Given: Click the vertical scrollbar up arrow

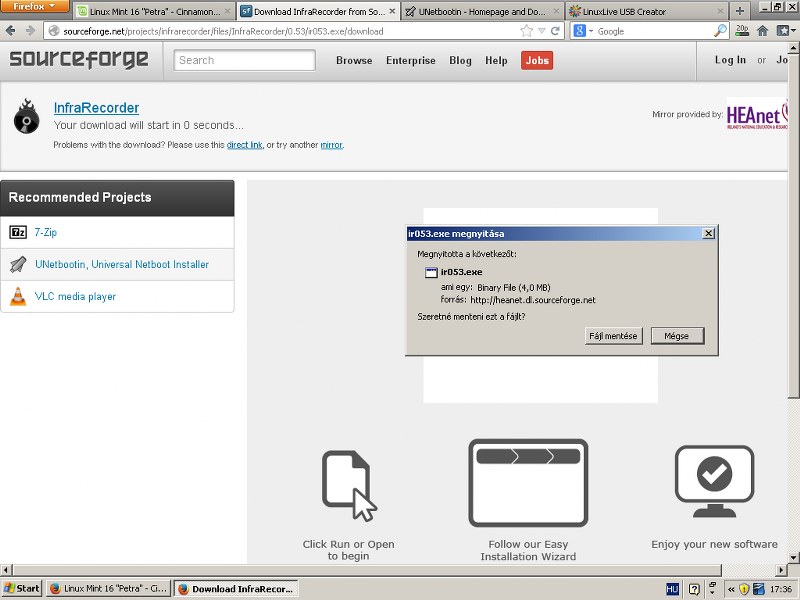Looking at the screenshot, I should pos(793,48).
